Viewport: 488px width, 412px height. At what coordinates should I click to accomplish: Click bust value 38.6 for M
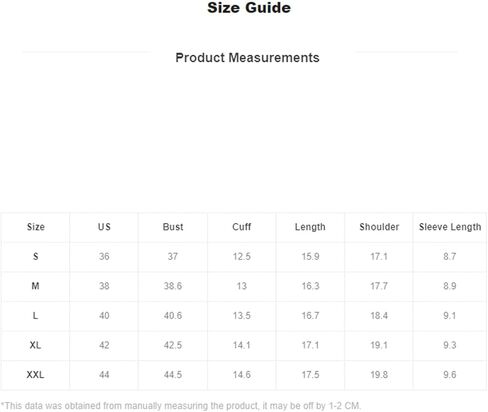(x=173, y=286)
